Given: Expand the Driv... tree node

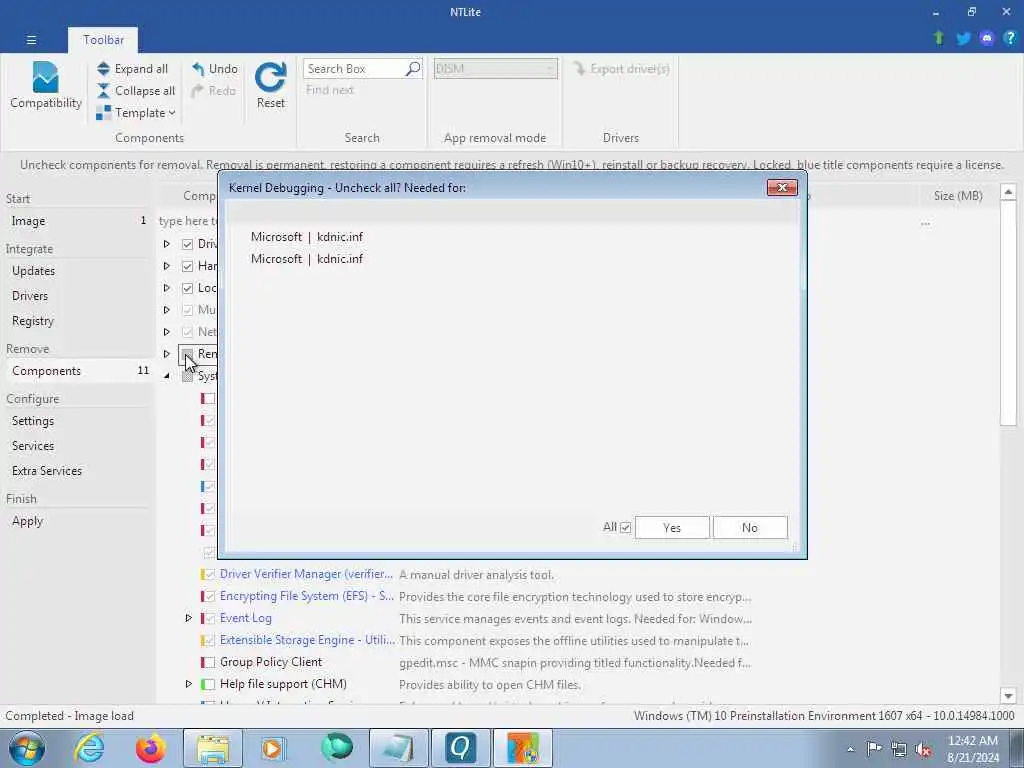Looking at the screenshot, I should pyautogui.click(x=167, y=244).
